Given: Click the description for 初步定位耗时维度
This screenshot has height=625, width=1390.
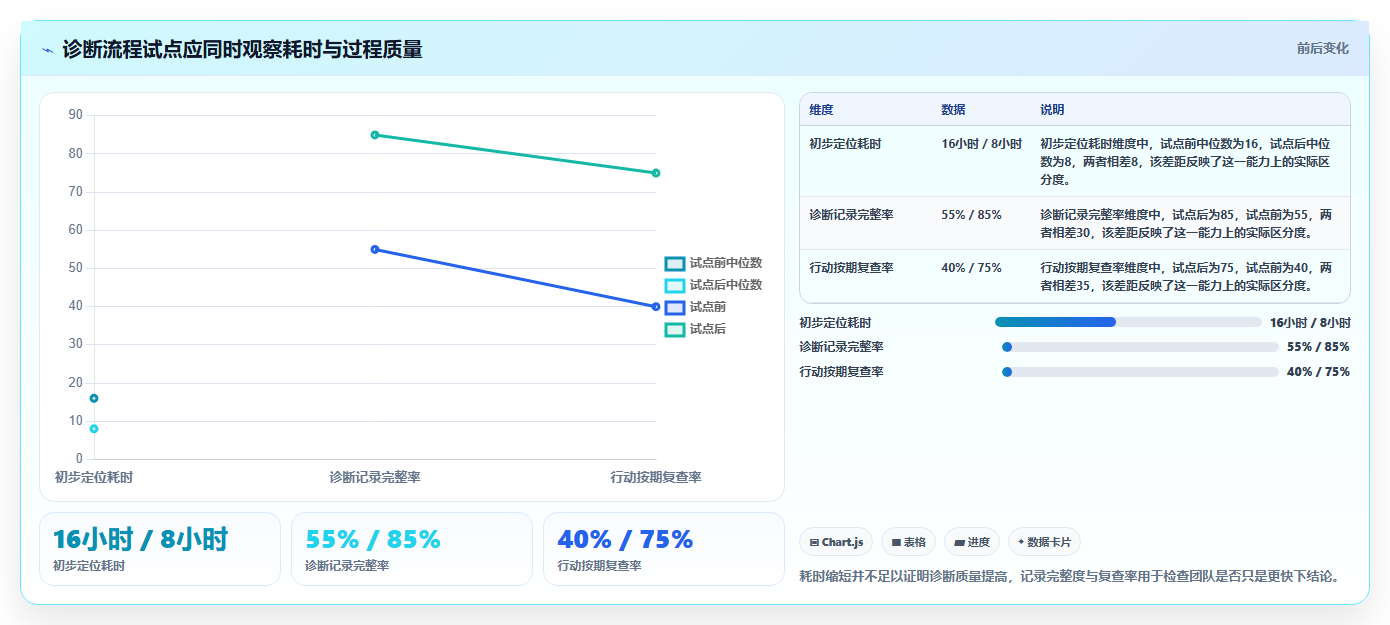Looking at the screenshot, I should point(1185,162).
